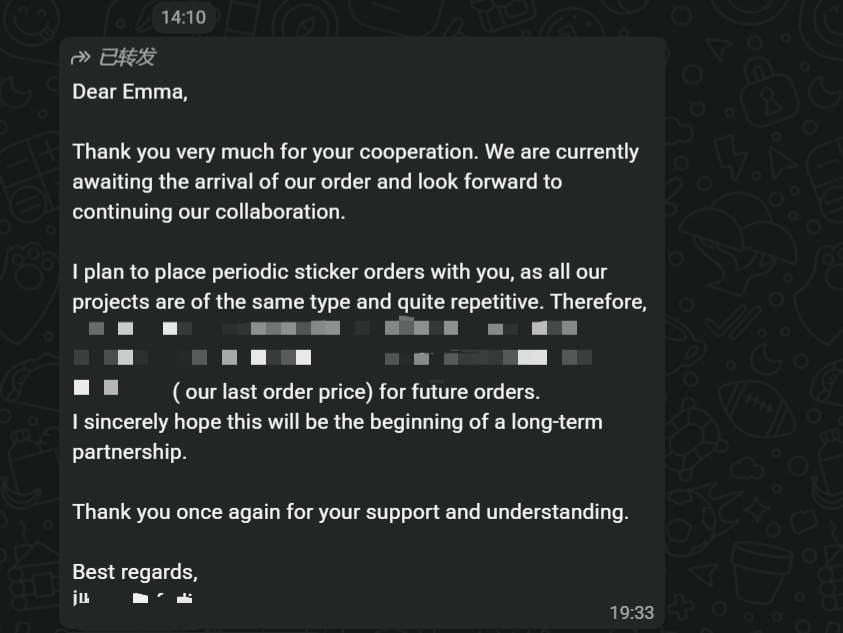Image resolution: width=843 pixels, height=633 pixels.
Task: Click the line starting "I sincerely hope"
Action: (337, 422)
